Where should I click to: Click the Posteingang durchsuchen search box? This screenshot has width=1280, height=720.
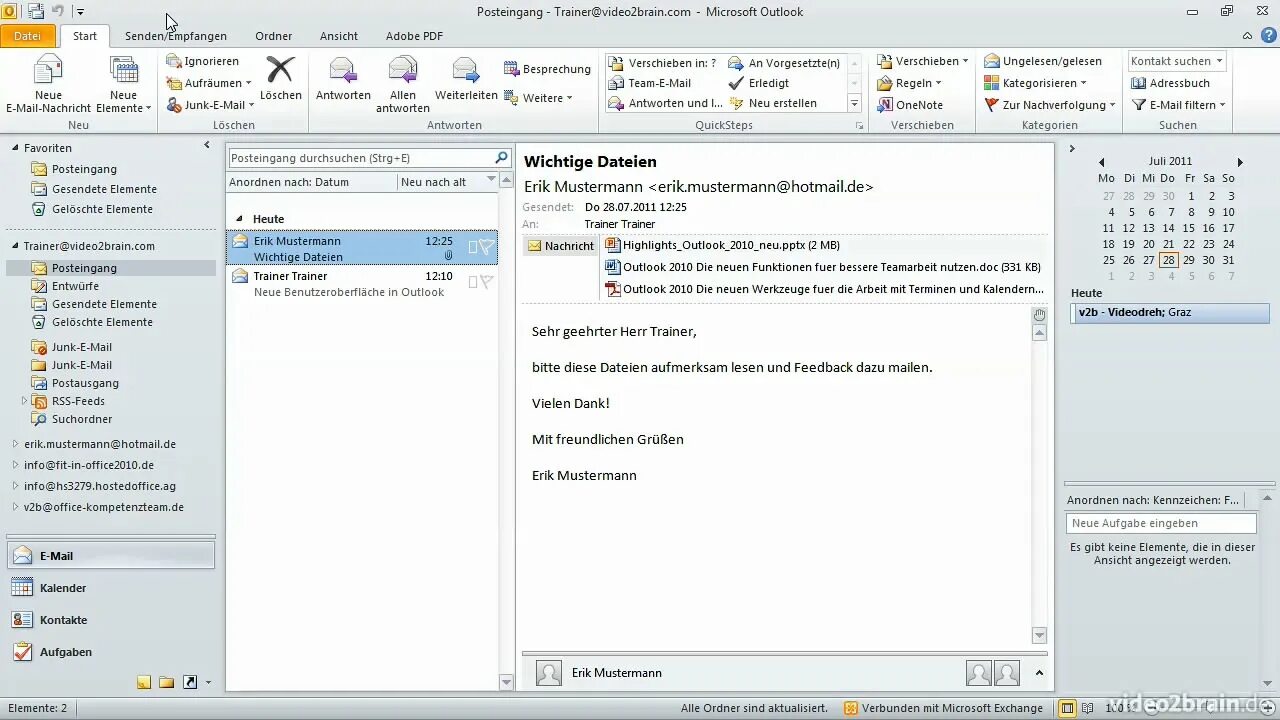[360, 158]
